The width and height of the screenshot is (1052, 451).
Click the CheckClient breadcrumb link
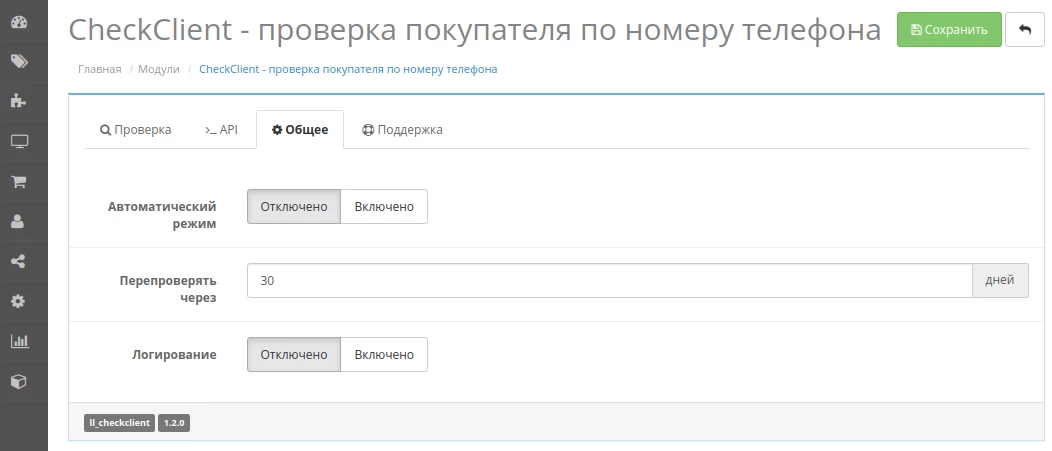[348, 69]
